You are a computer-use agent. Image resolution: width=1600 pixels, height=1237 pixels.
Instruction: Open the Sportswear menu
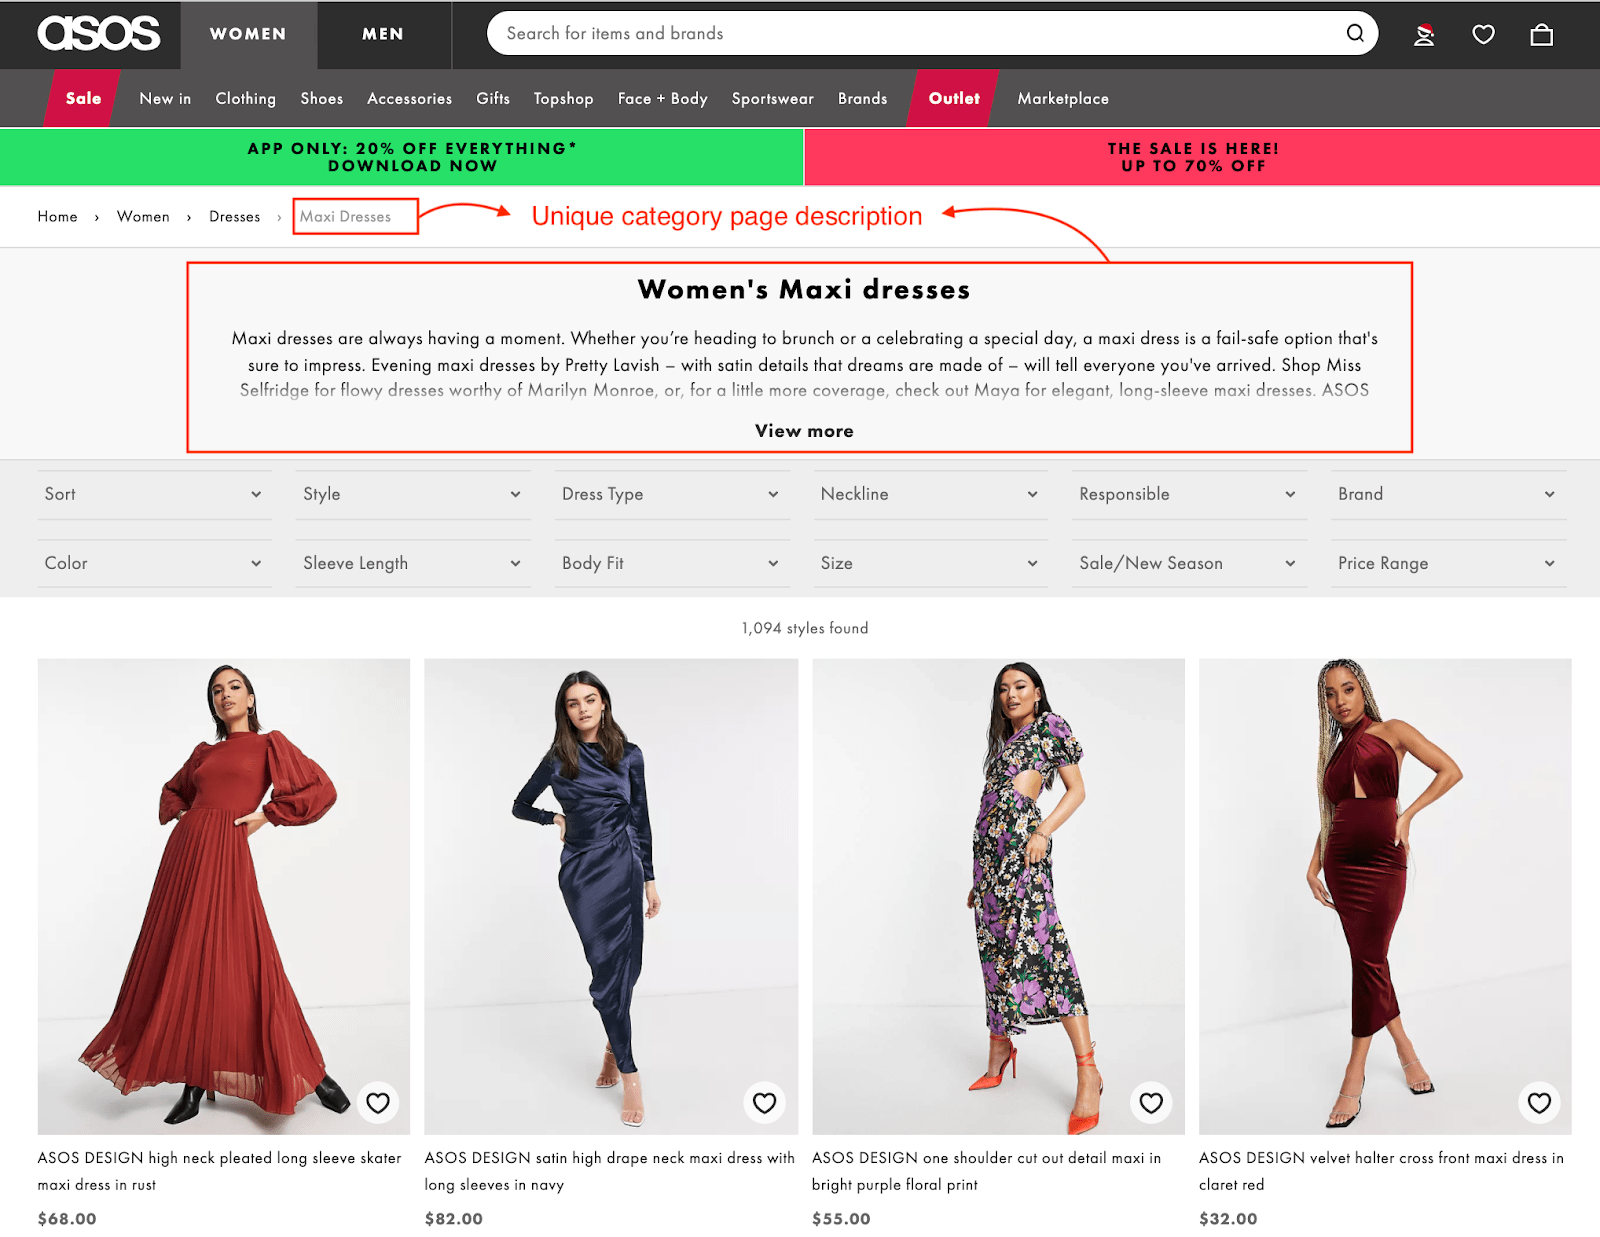(x=772, y=98)
